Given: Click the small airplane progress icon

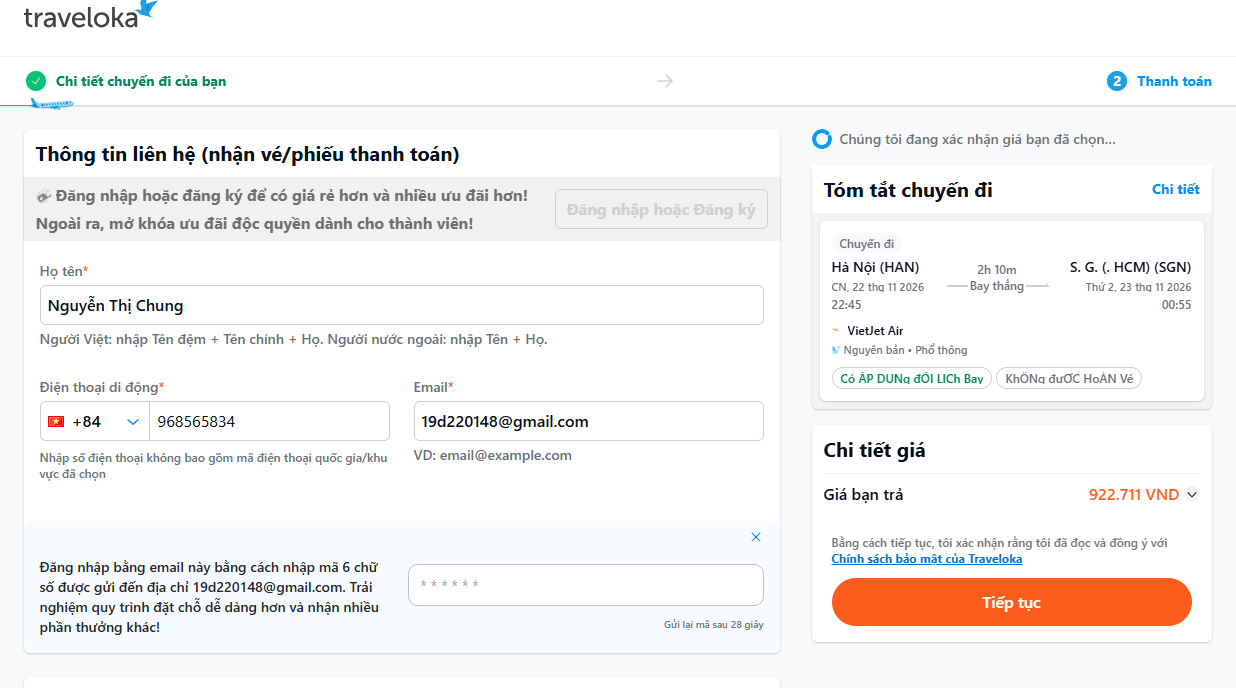Looking at the screenshot, I should click(51, 104).
